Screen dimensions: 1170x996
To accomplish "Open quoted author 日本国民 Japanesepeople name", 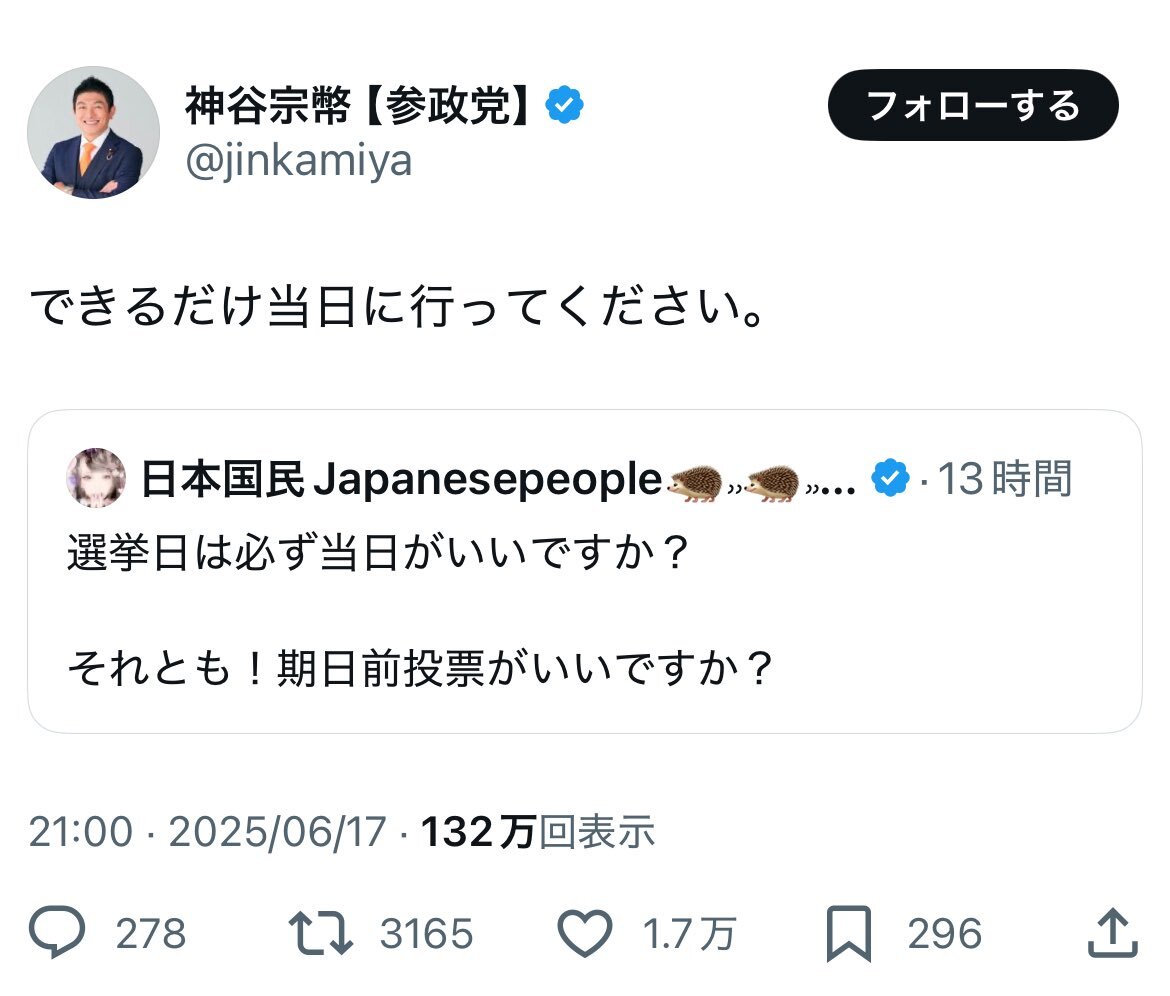I will coord(401,479).
